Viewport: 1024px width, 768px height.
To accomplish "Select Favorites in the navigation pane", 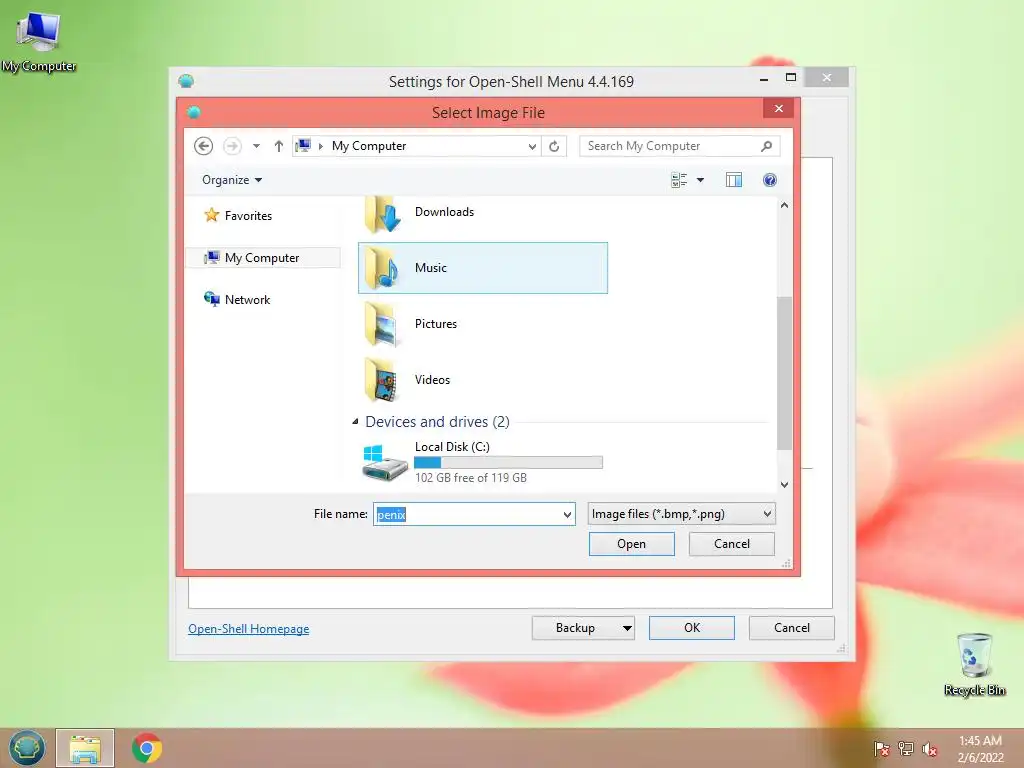I will pyautogui.click(x=238, y=216).
